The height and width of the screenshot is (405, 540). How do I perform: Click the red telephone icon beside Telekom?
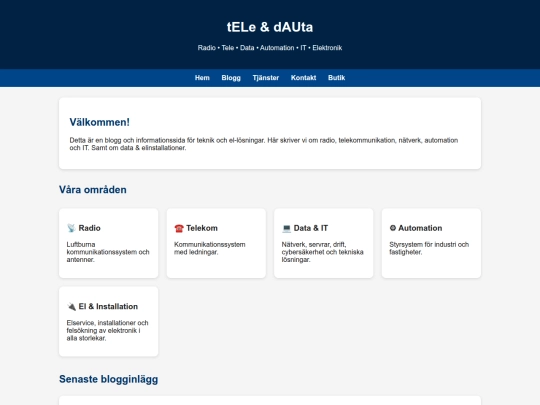pos(179,228)
